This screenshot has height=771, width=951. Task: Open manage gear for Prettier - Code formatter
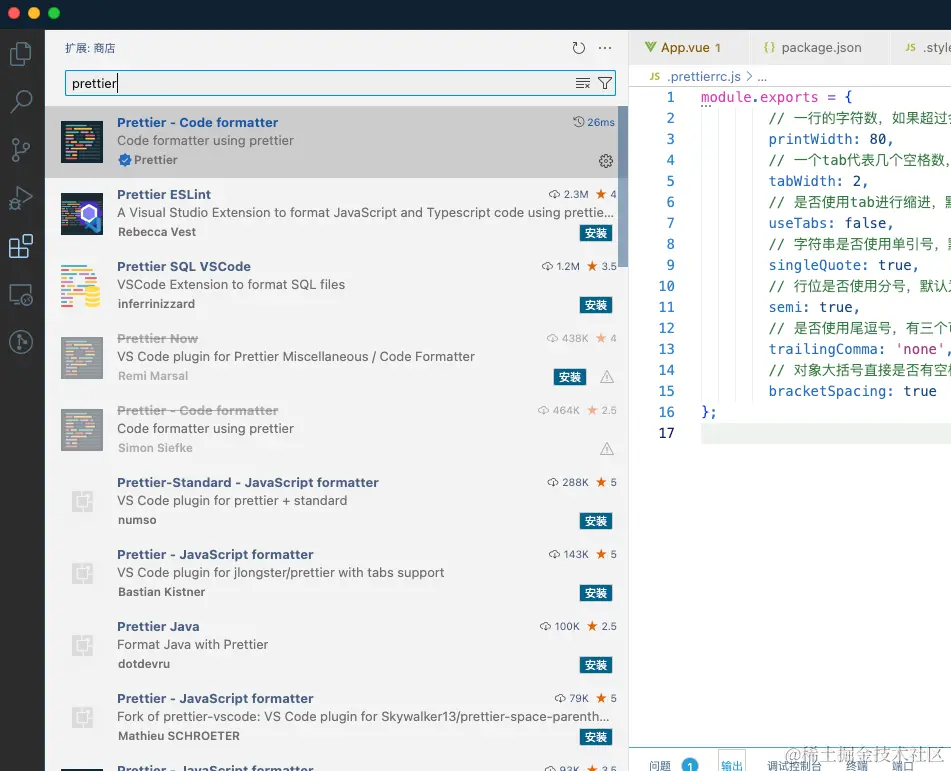click(605, 161)
